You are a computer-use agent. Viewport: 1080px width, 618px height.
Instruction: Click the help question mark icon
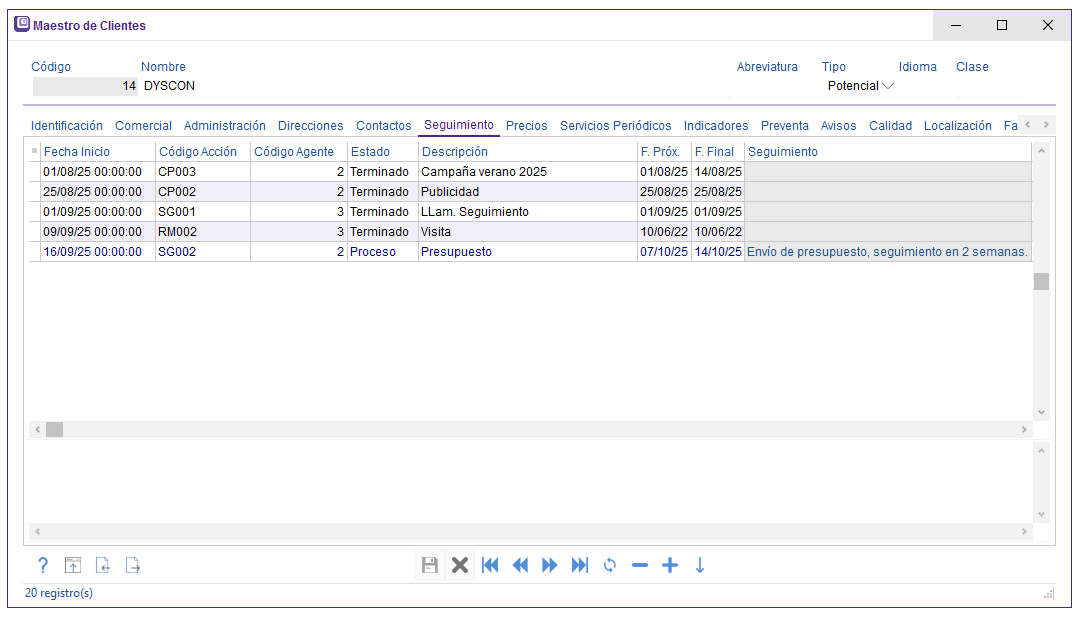tap(43, 565)
